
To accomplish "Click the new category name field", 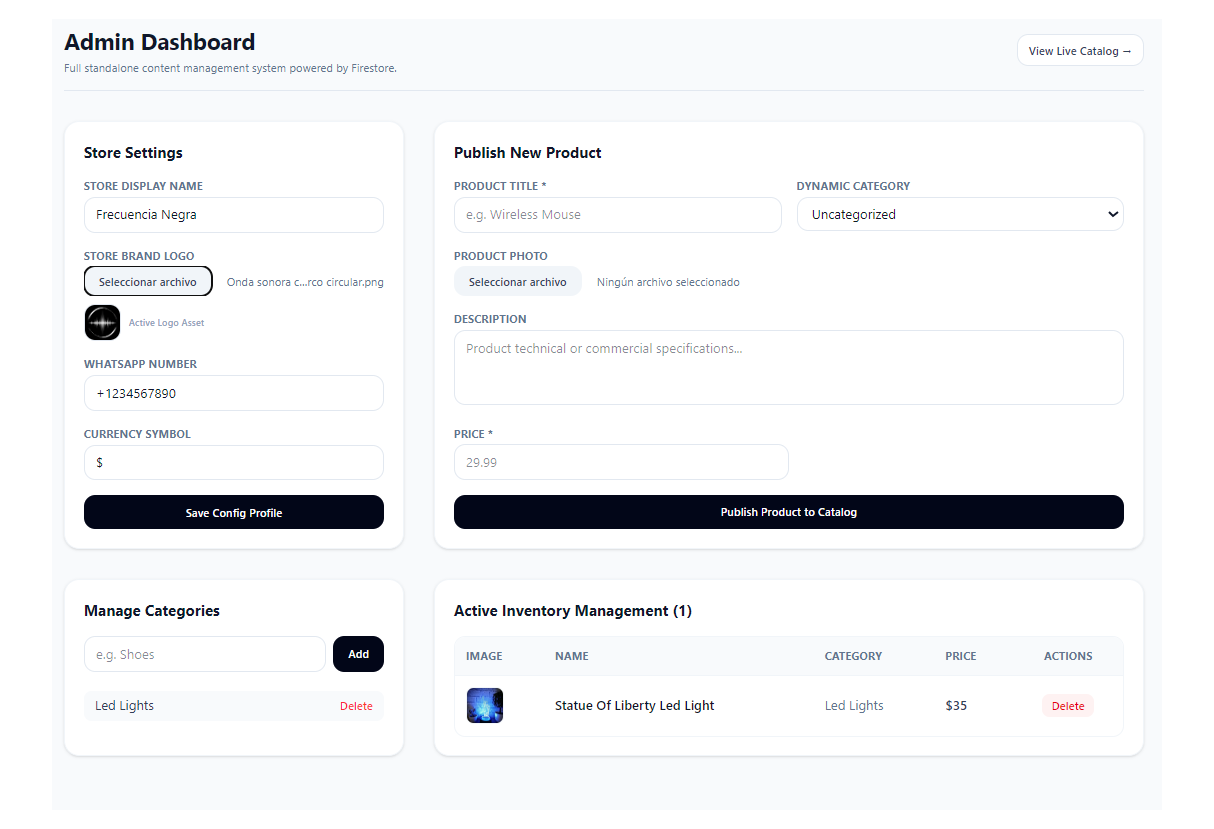I will point(205,654).
